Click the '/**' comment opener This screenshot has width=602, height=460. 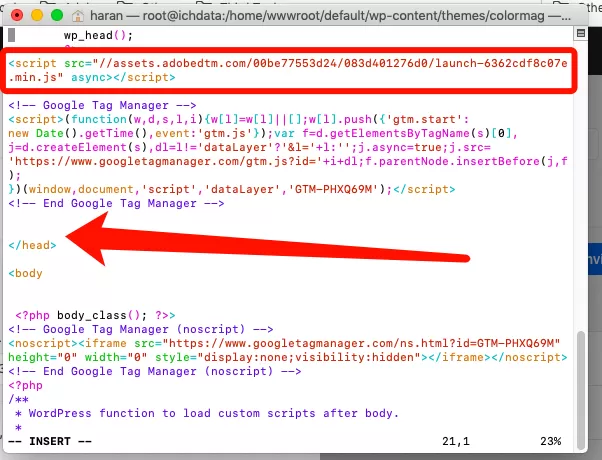18,399
